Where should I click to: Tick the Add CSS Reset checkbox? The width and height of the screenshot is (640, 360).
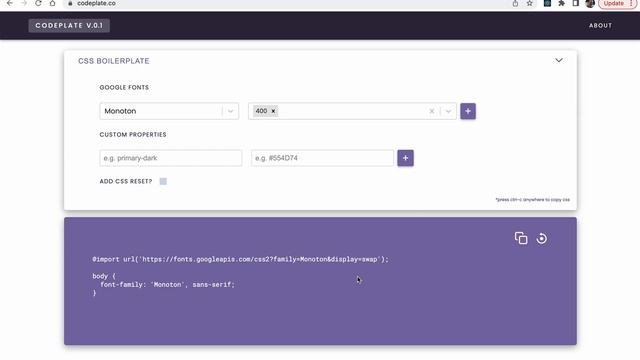pos(163,181)
